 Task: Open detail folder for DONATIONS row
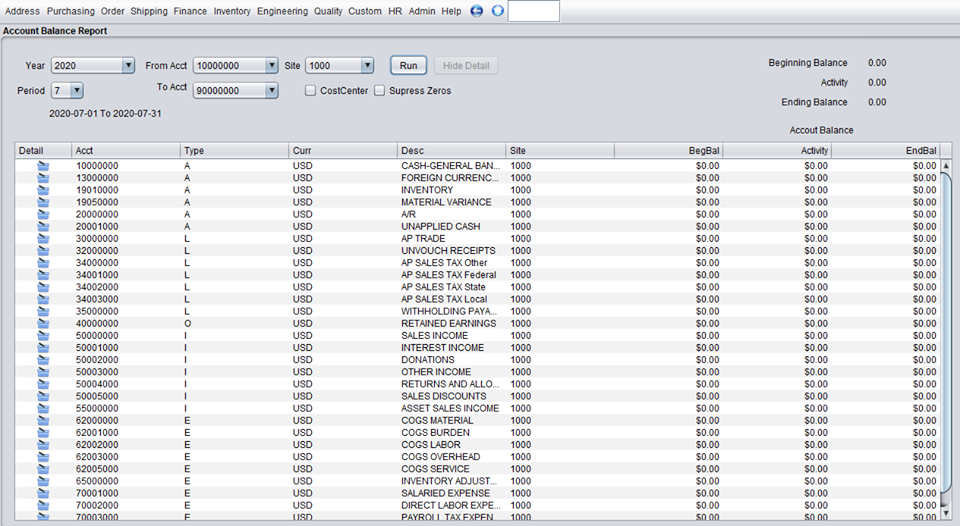(x=43, y=360)
